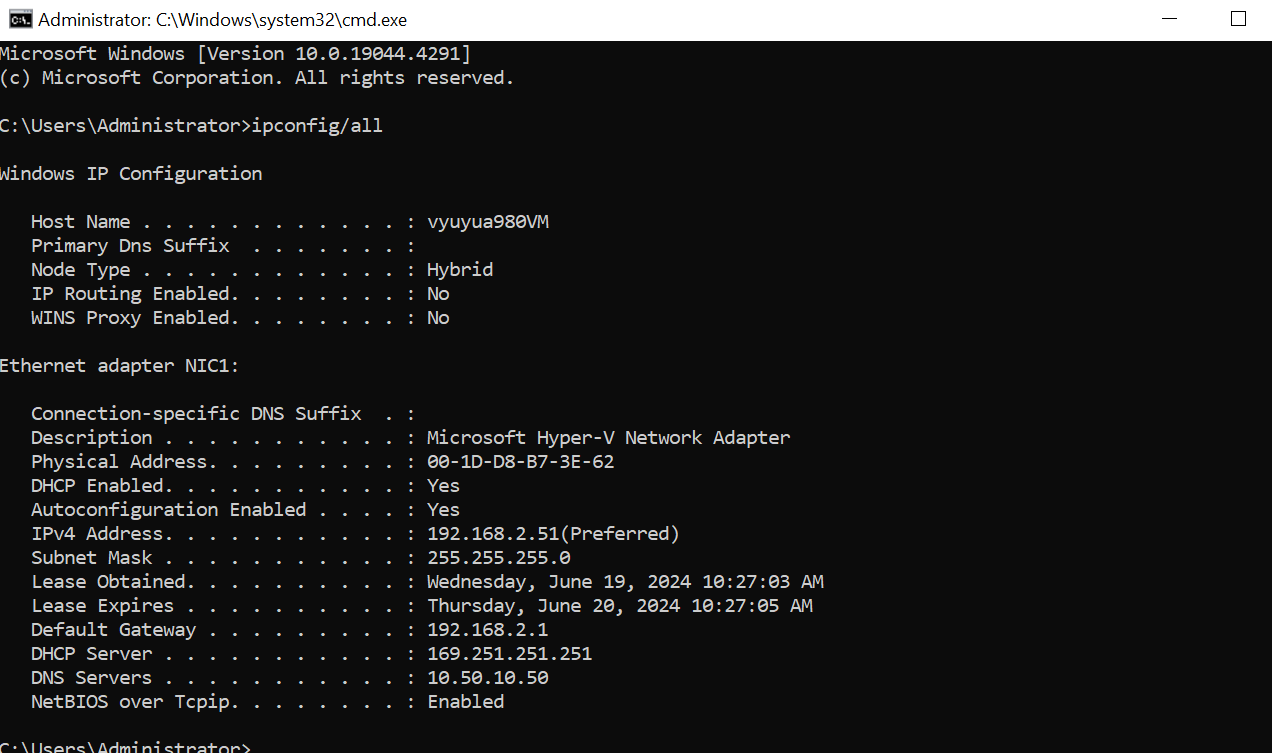Click the host name vyuyua980VM
Screen dimensions: 1272x753
click(488, 222)
